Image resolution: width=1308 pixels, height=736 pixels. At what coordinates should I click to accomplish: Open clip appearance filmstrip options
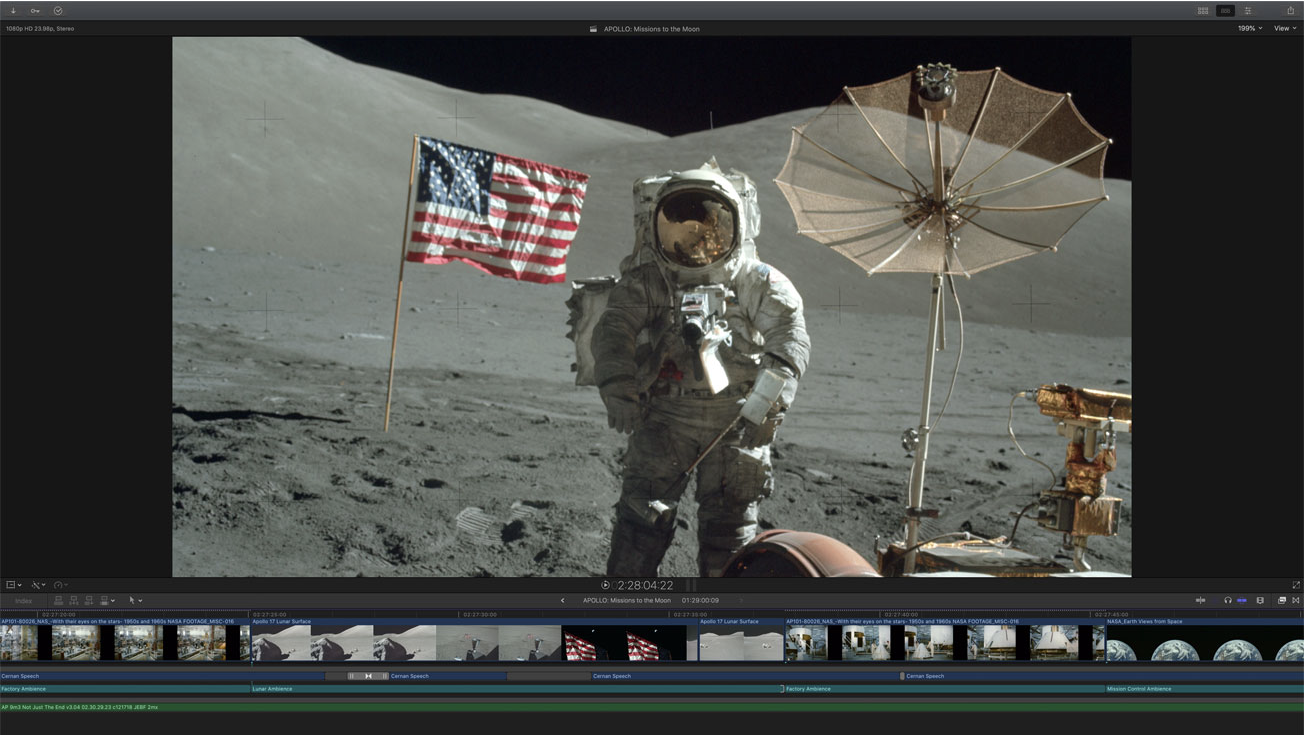[1260, 601]
